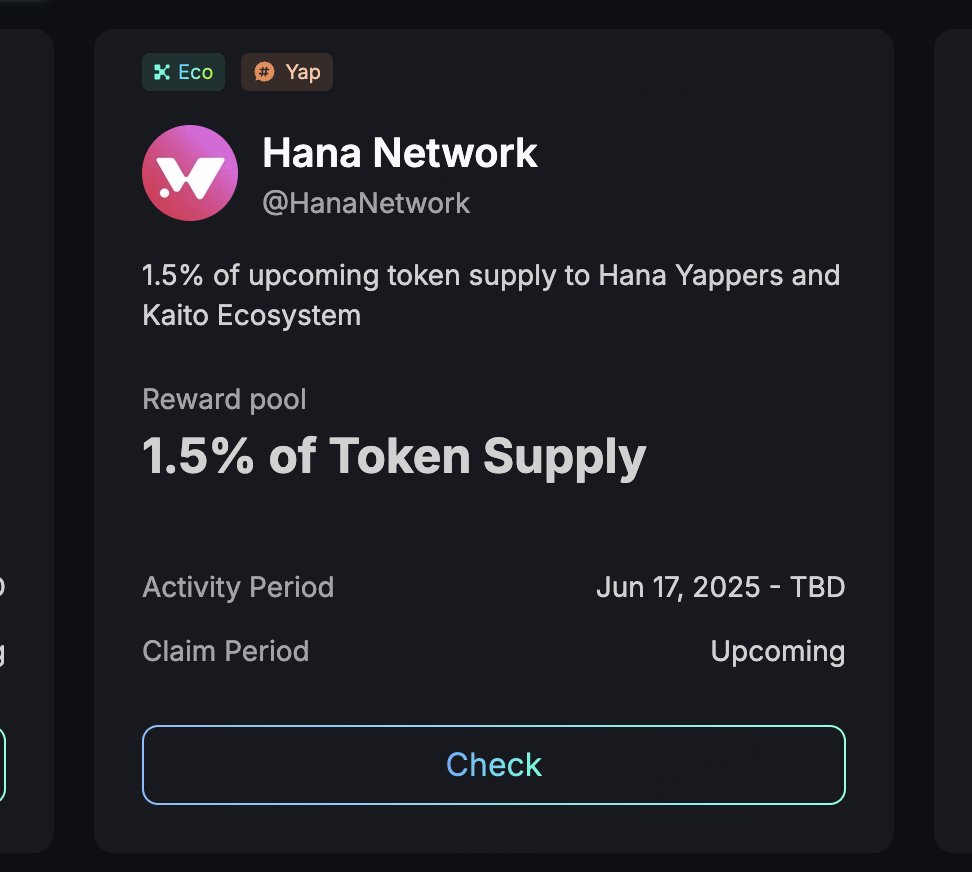Click the previous card's button edge at left
Viewport: 972px width, 872px height.
coord(2,765)
